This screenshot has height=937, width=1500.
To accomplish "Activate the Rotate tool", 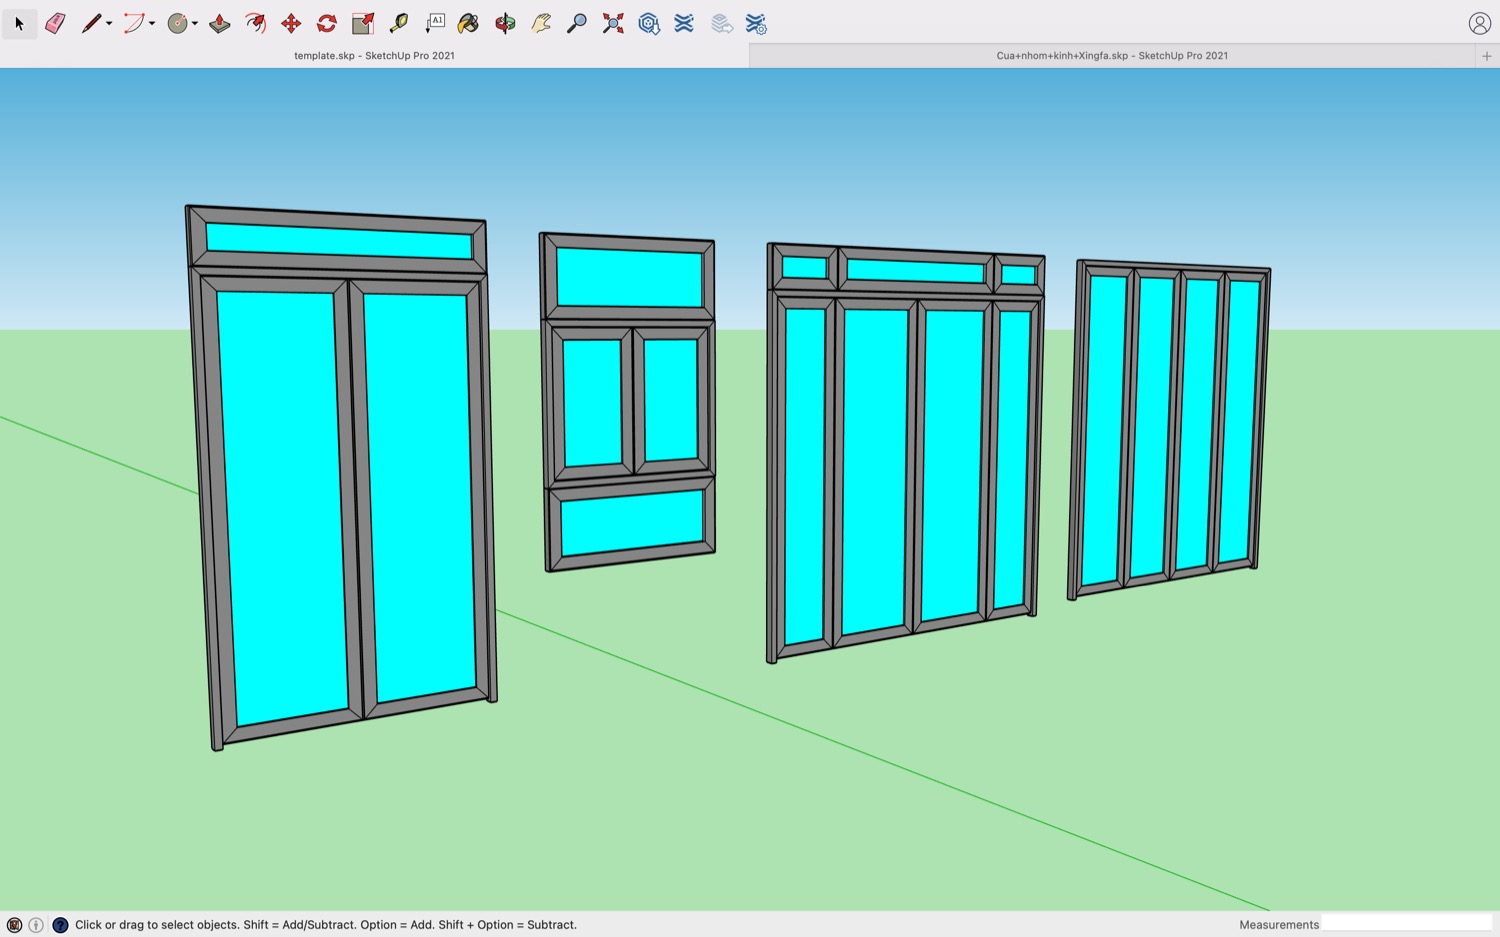I will pyautogui.click(x=327, y=23).
